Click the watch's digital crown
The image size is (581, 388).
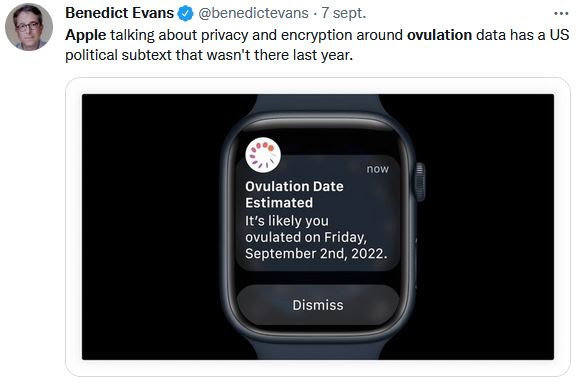[420, 182]
